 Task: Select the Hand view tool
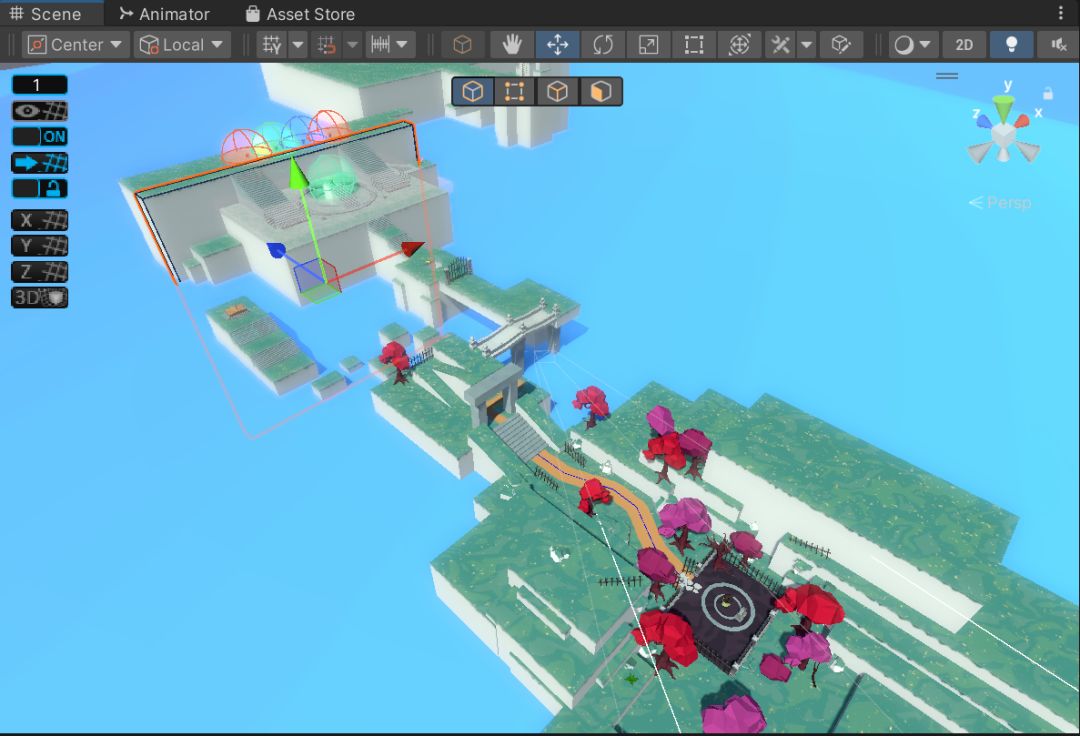pyautogui.click(x=512, y=45)
